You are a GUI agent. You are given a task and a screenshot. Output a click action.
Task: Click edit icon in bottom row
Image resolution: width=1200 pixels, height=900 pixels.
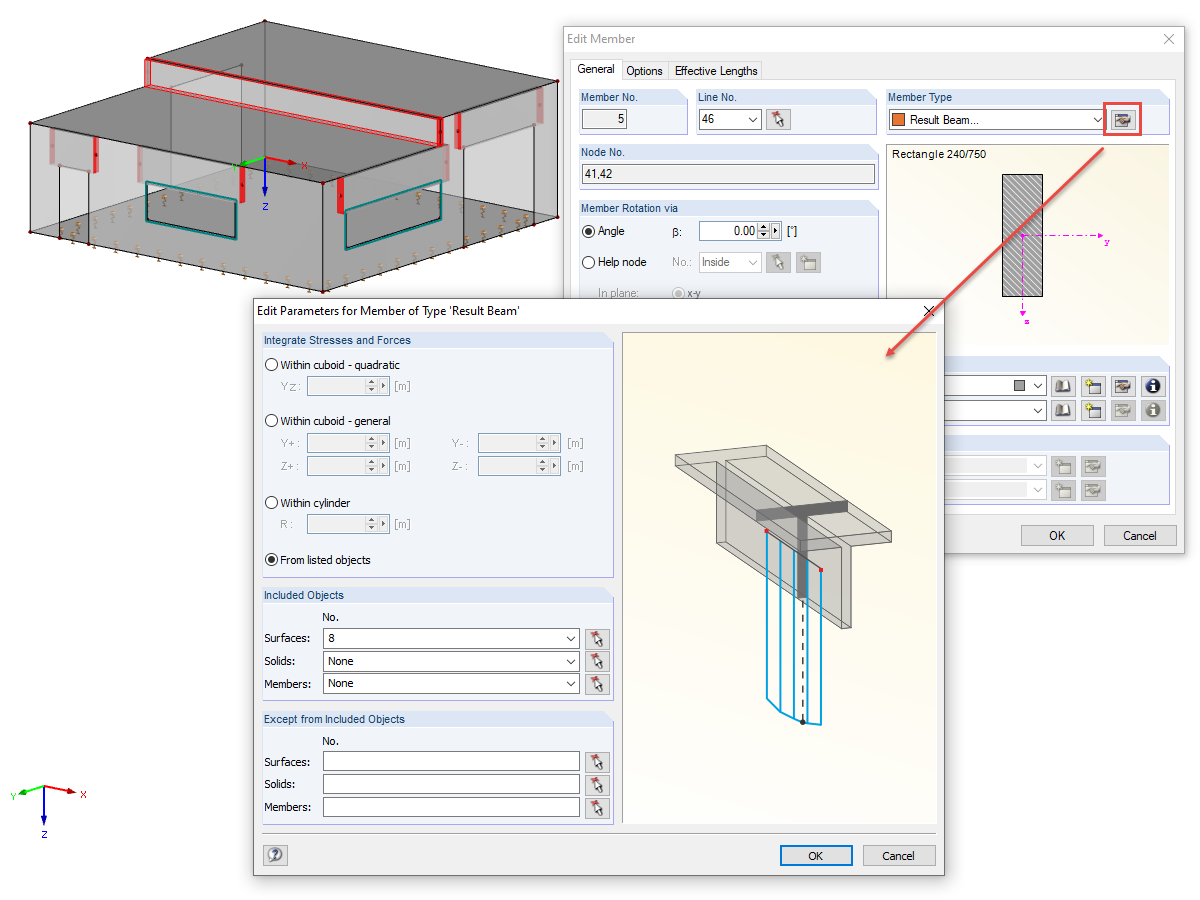pyautogui.click(x=1093, y=490)
